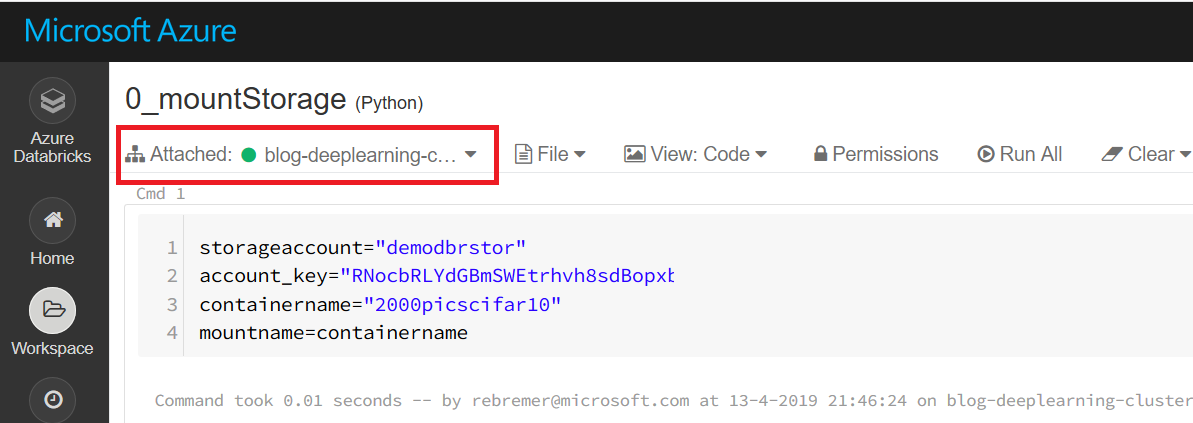Open the File dropdown menu
The height and width of the screenshot is (423, 1193).
click(x=550, y=154)
